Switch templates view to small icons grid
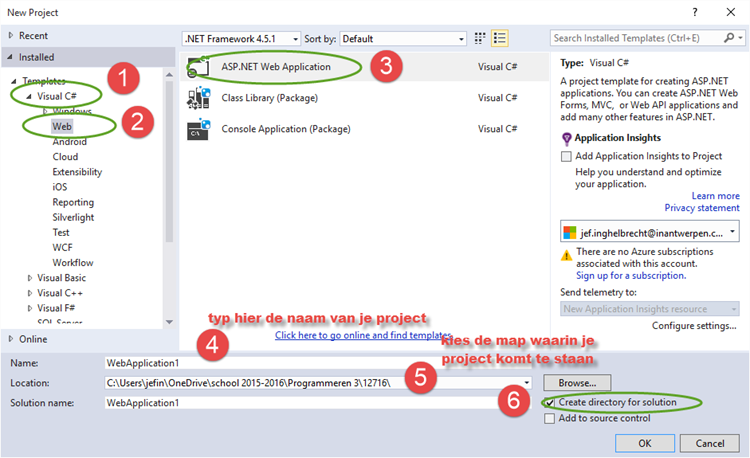 pos(480,38)
